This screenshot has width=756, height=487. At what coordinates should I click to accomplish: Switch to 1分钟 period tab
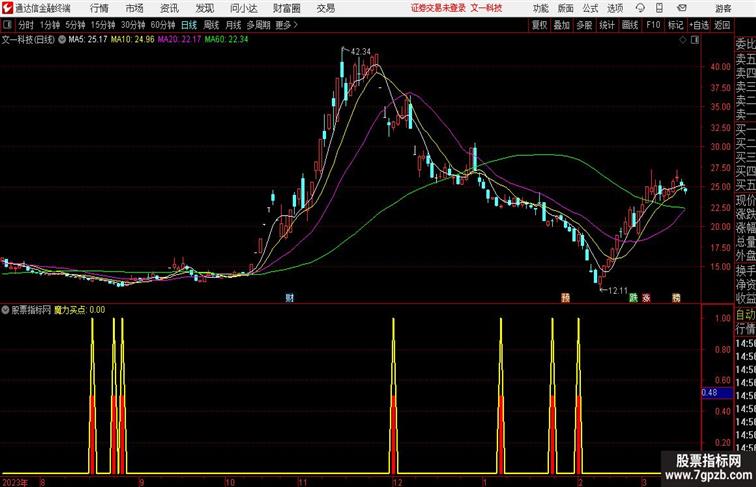pos(50,25)
